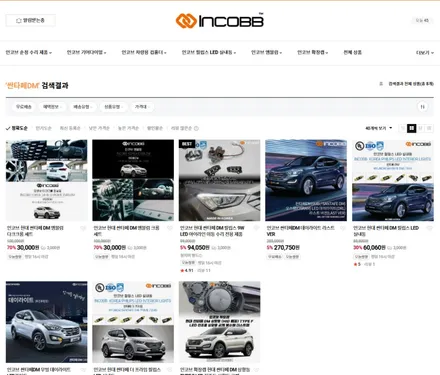The height and width of the screenshot is (375, 440).
Task: Sort results by 리뷰 많은순
Action: click(x=181, y=128)
